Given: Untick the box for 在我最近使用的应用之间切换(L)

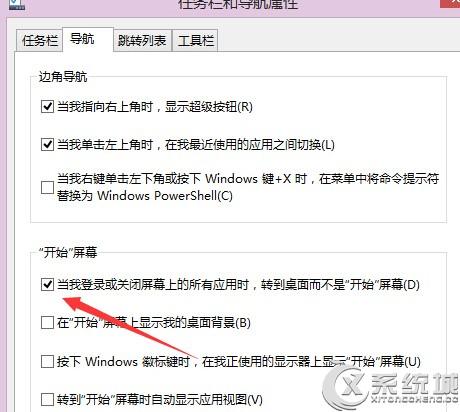Looking at the screenshot, I should (47, 145).
